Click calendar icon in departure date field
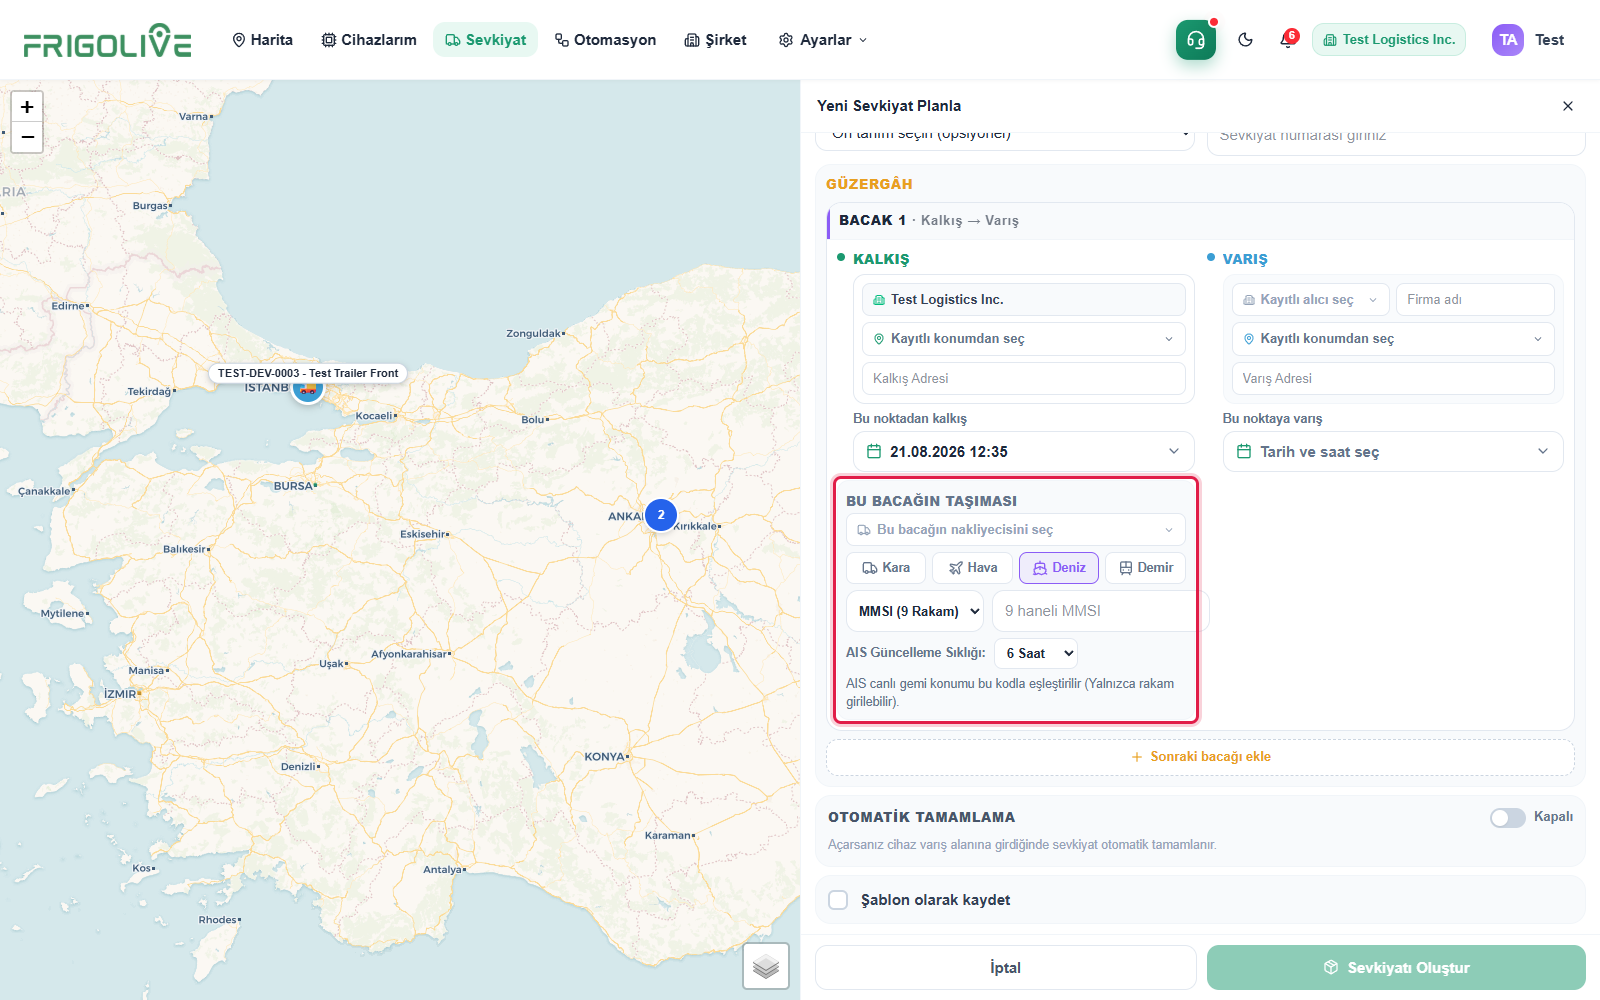 coord(874,452)
